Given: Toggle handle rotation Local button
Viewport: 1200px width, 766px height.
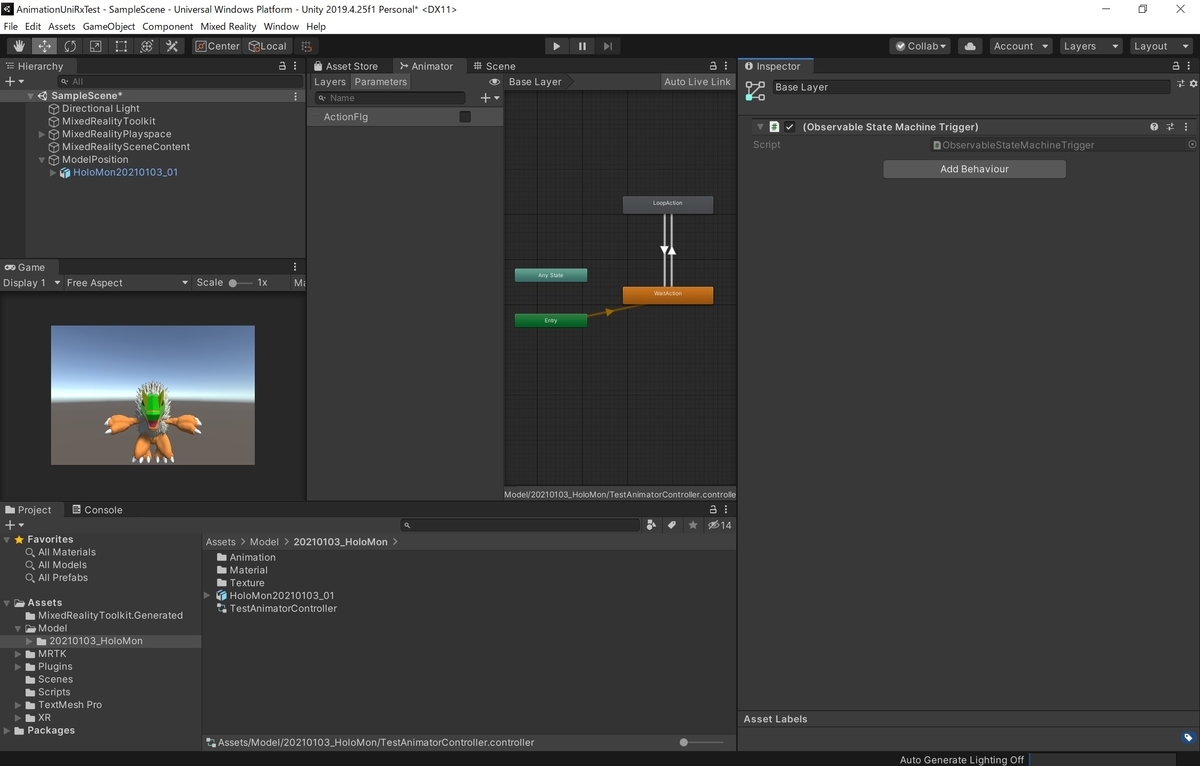Looking at the screenshot, I should coord(267,46).
